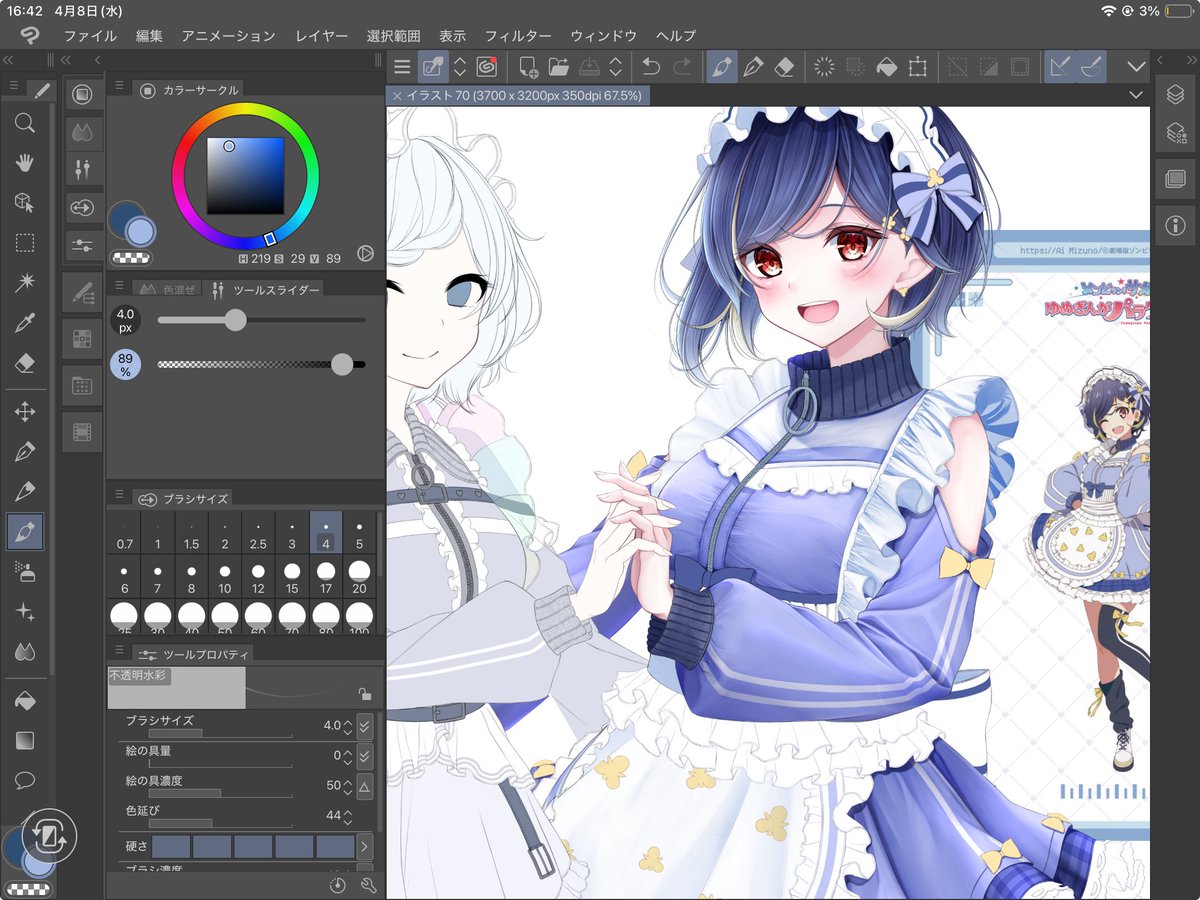1200x900 pixels.
Task: Open the hamburger menu in command bar
Action: point(402,67)
